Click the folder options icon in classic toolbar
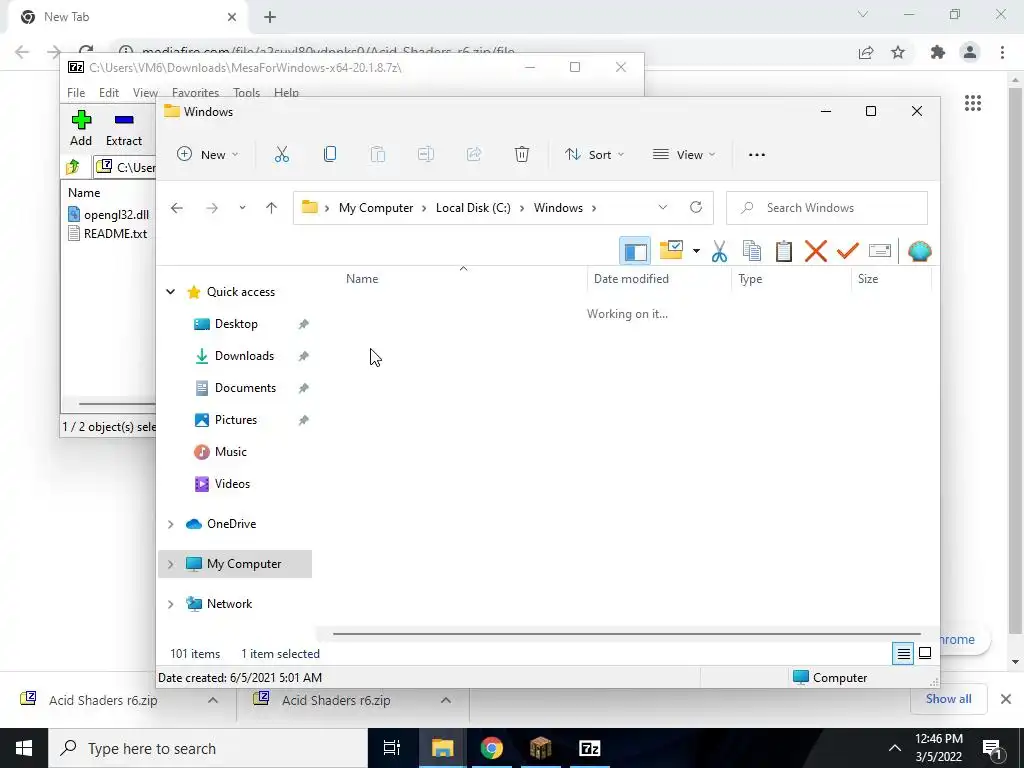1024x768 pixels. click(x=671, y=251)
